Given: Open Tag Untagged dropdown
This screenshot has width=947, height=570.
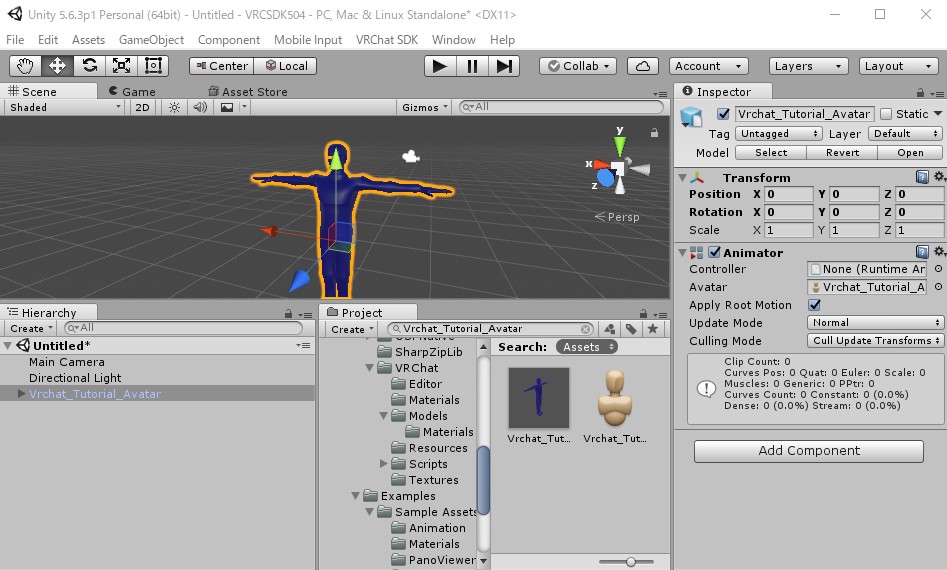Looking at the screenshot, I should [x=778, y=133].
